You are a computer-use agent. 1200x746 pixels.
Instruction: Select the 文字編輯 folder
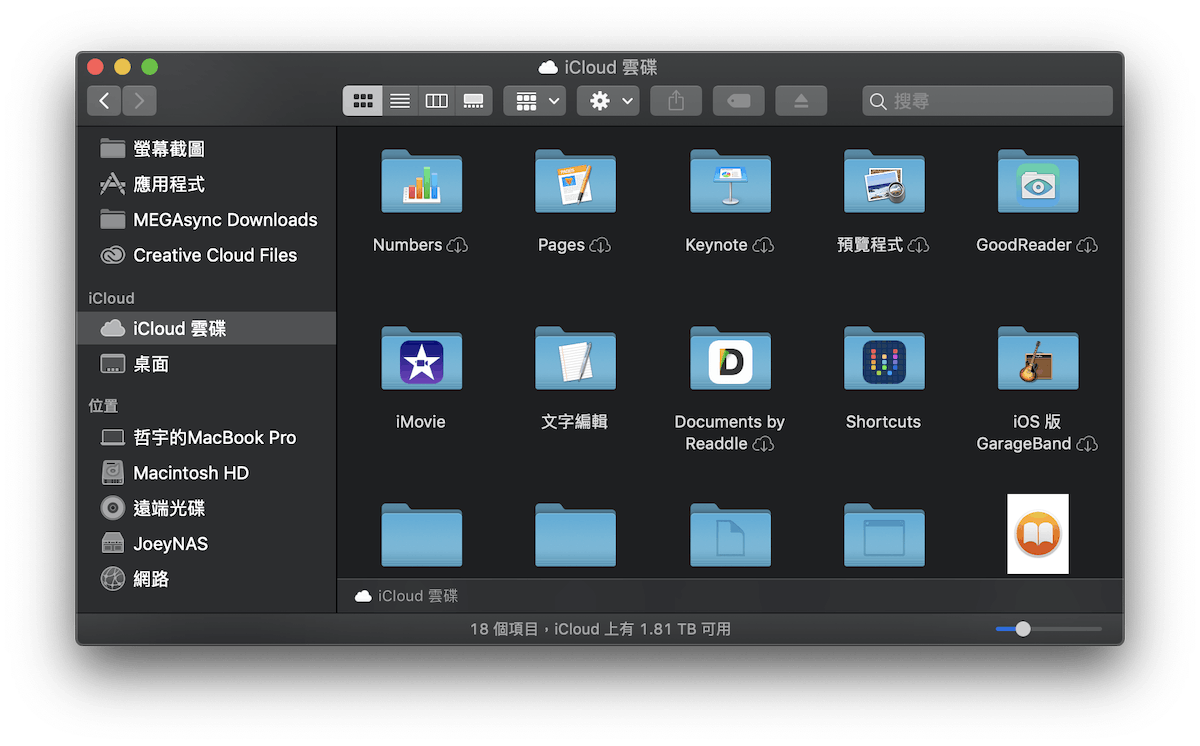575,359
